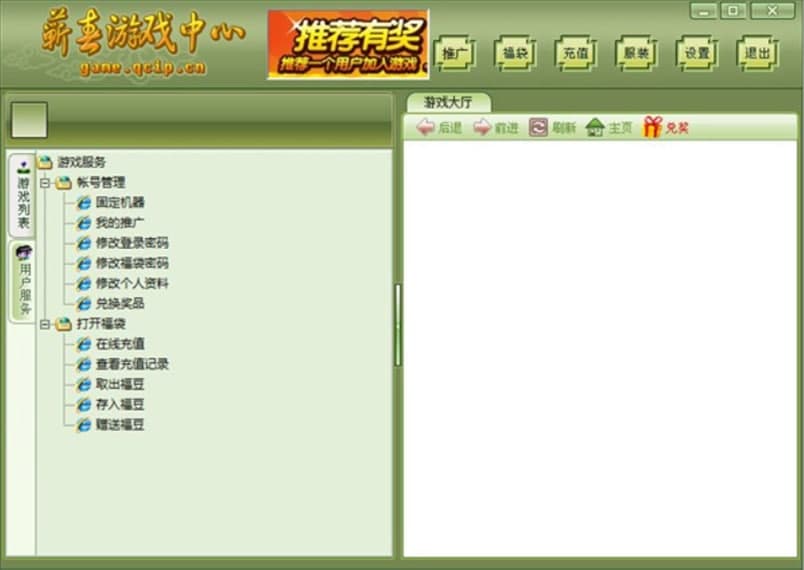Image resolution: width=804 pixels, height=570 pixels.
Task: Switch to 用户服务 side tab
Action: [x=24, y=281]
